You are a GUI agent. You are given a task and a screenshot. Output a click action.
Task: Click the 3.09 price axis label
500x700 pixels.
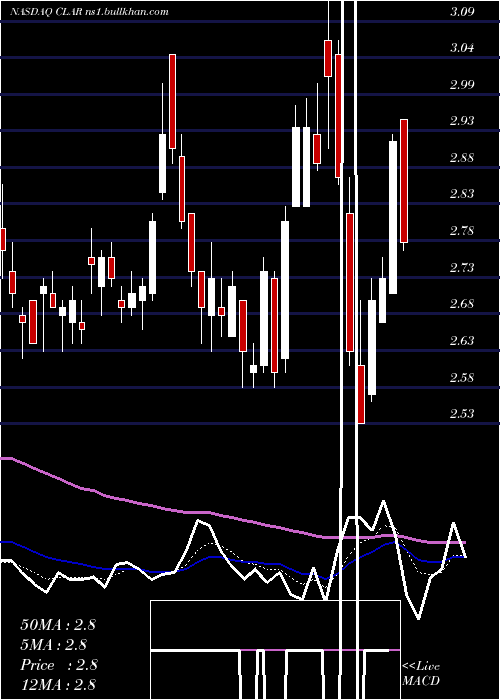(462, 12)
